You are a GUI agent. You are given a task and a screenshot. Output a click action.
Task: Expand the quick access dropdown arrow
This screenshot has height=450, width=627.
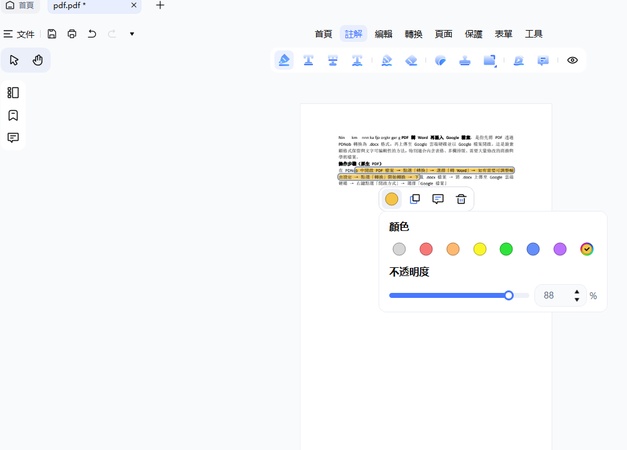point(132,34)
